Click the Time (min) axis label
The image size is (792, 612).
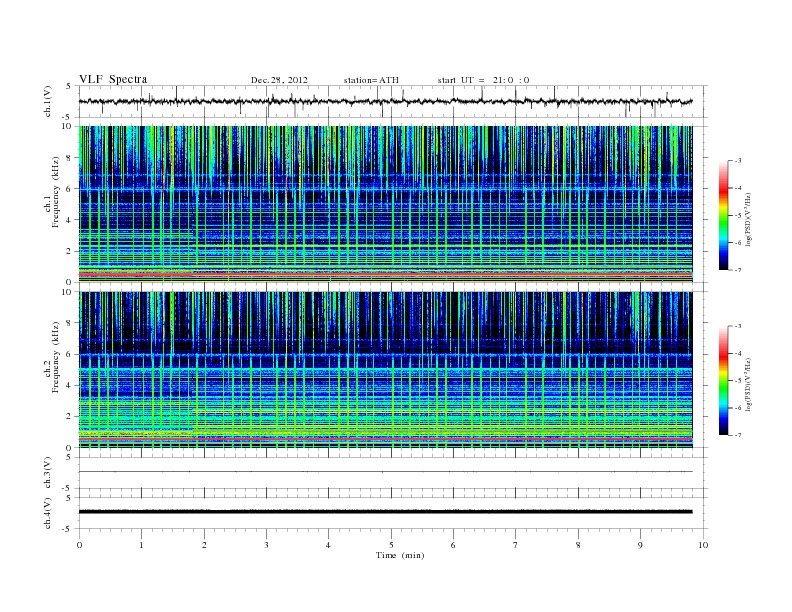tap(400, 554)
